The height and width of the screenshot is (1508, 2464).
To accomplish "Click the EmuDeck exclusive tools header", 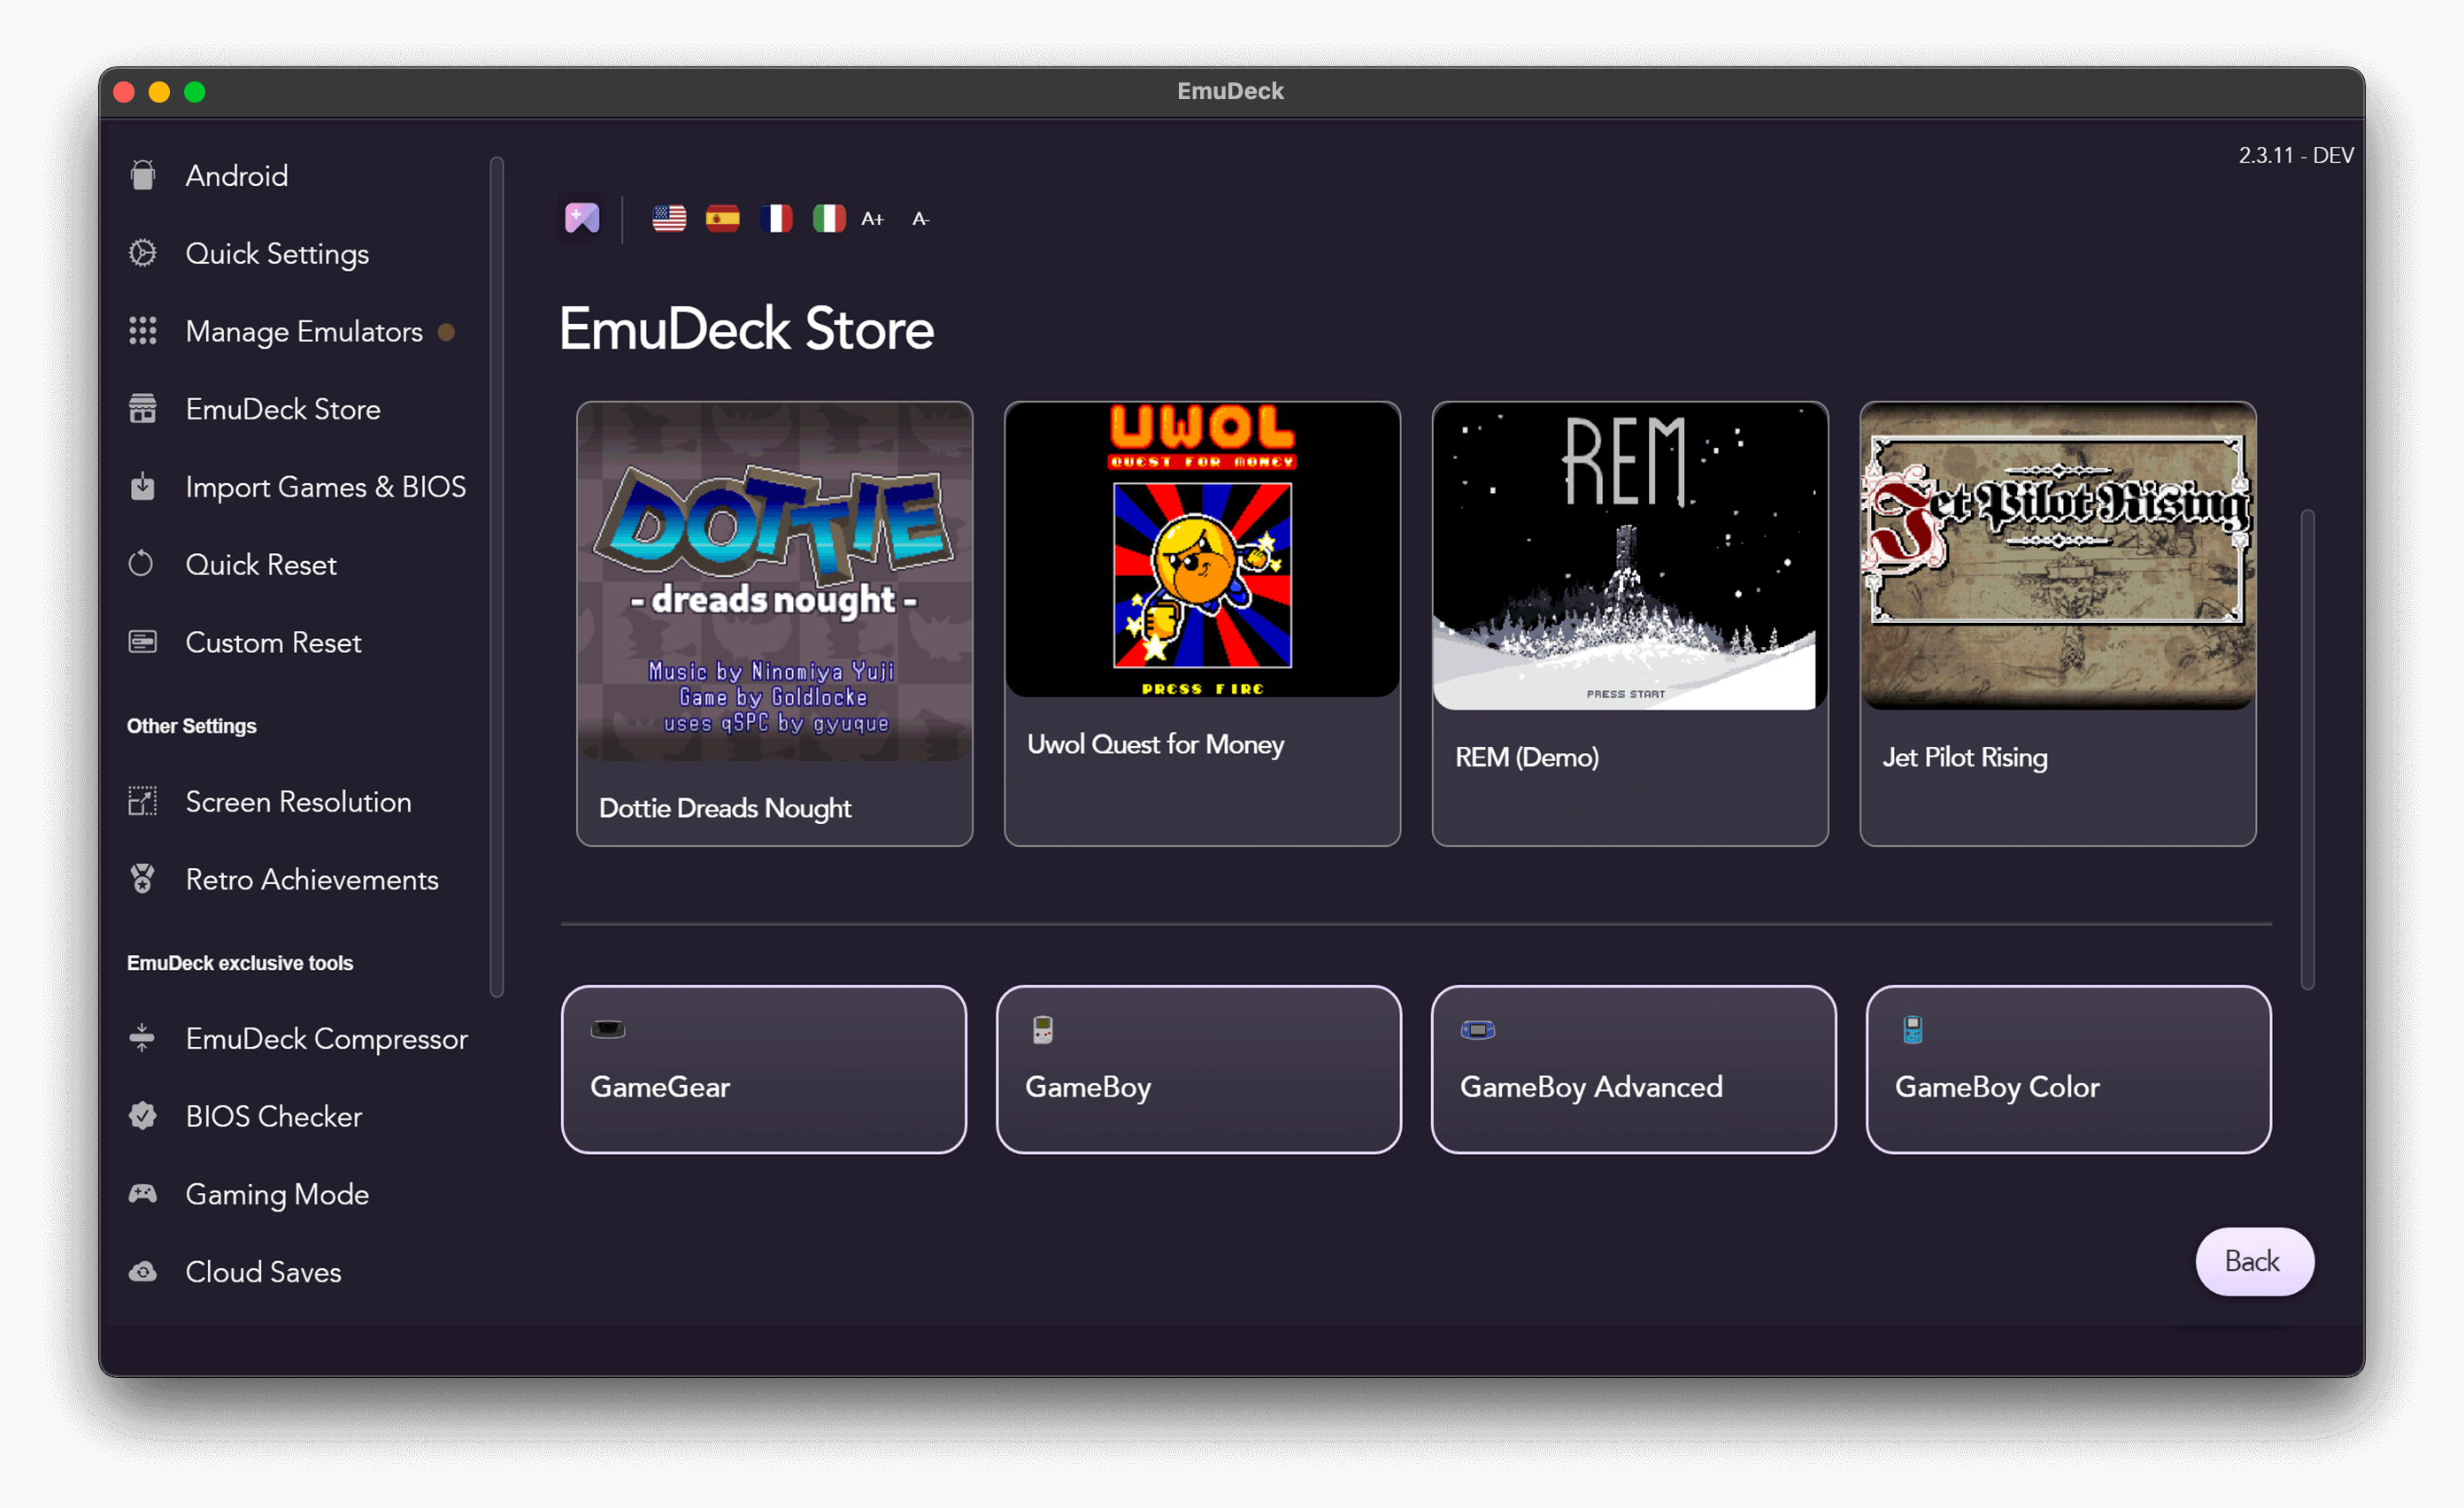I will 240,963.
